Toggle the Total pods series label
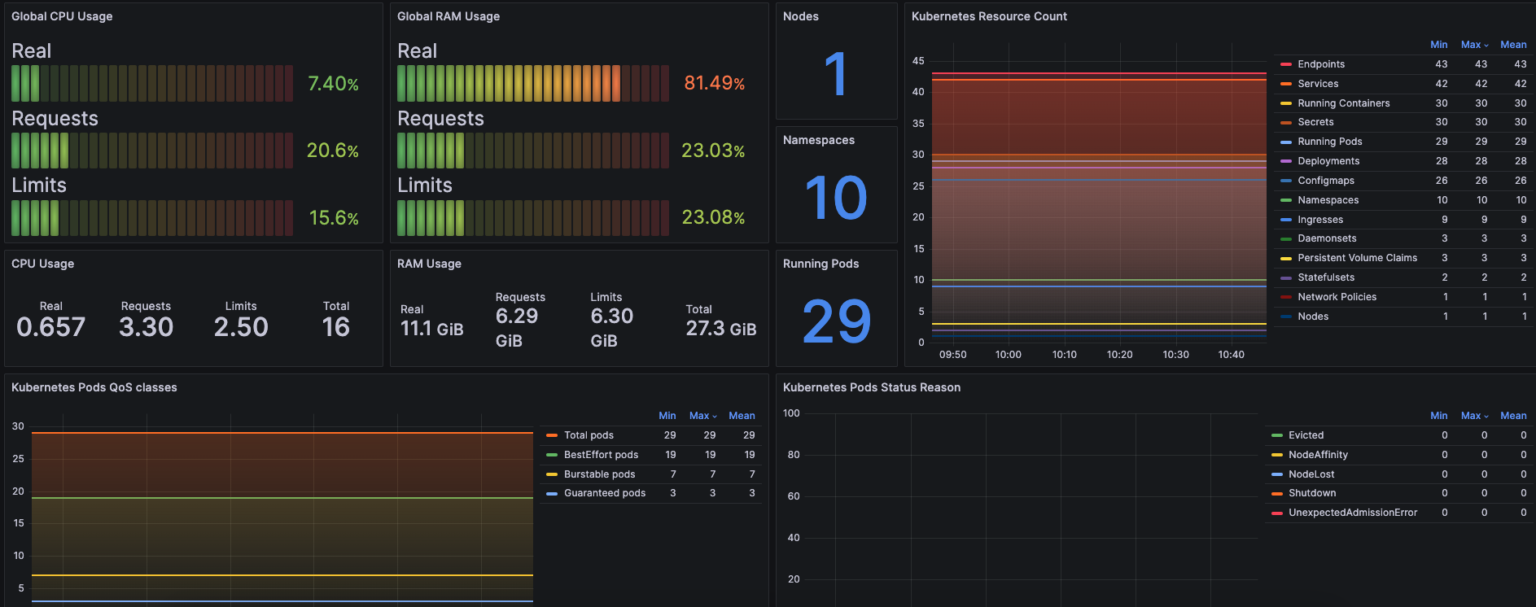Image resolution: width=1536 pixels, height=607 pixels. (x=589, y=436)
